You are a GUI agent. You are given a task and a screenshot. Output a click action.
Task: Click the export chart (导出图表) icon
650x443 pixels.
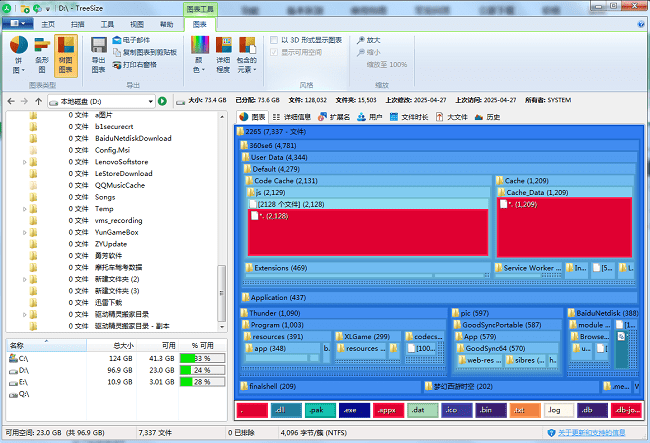click(99, 54)
